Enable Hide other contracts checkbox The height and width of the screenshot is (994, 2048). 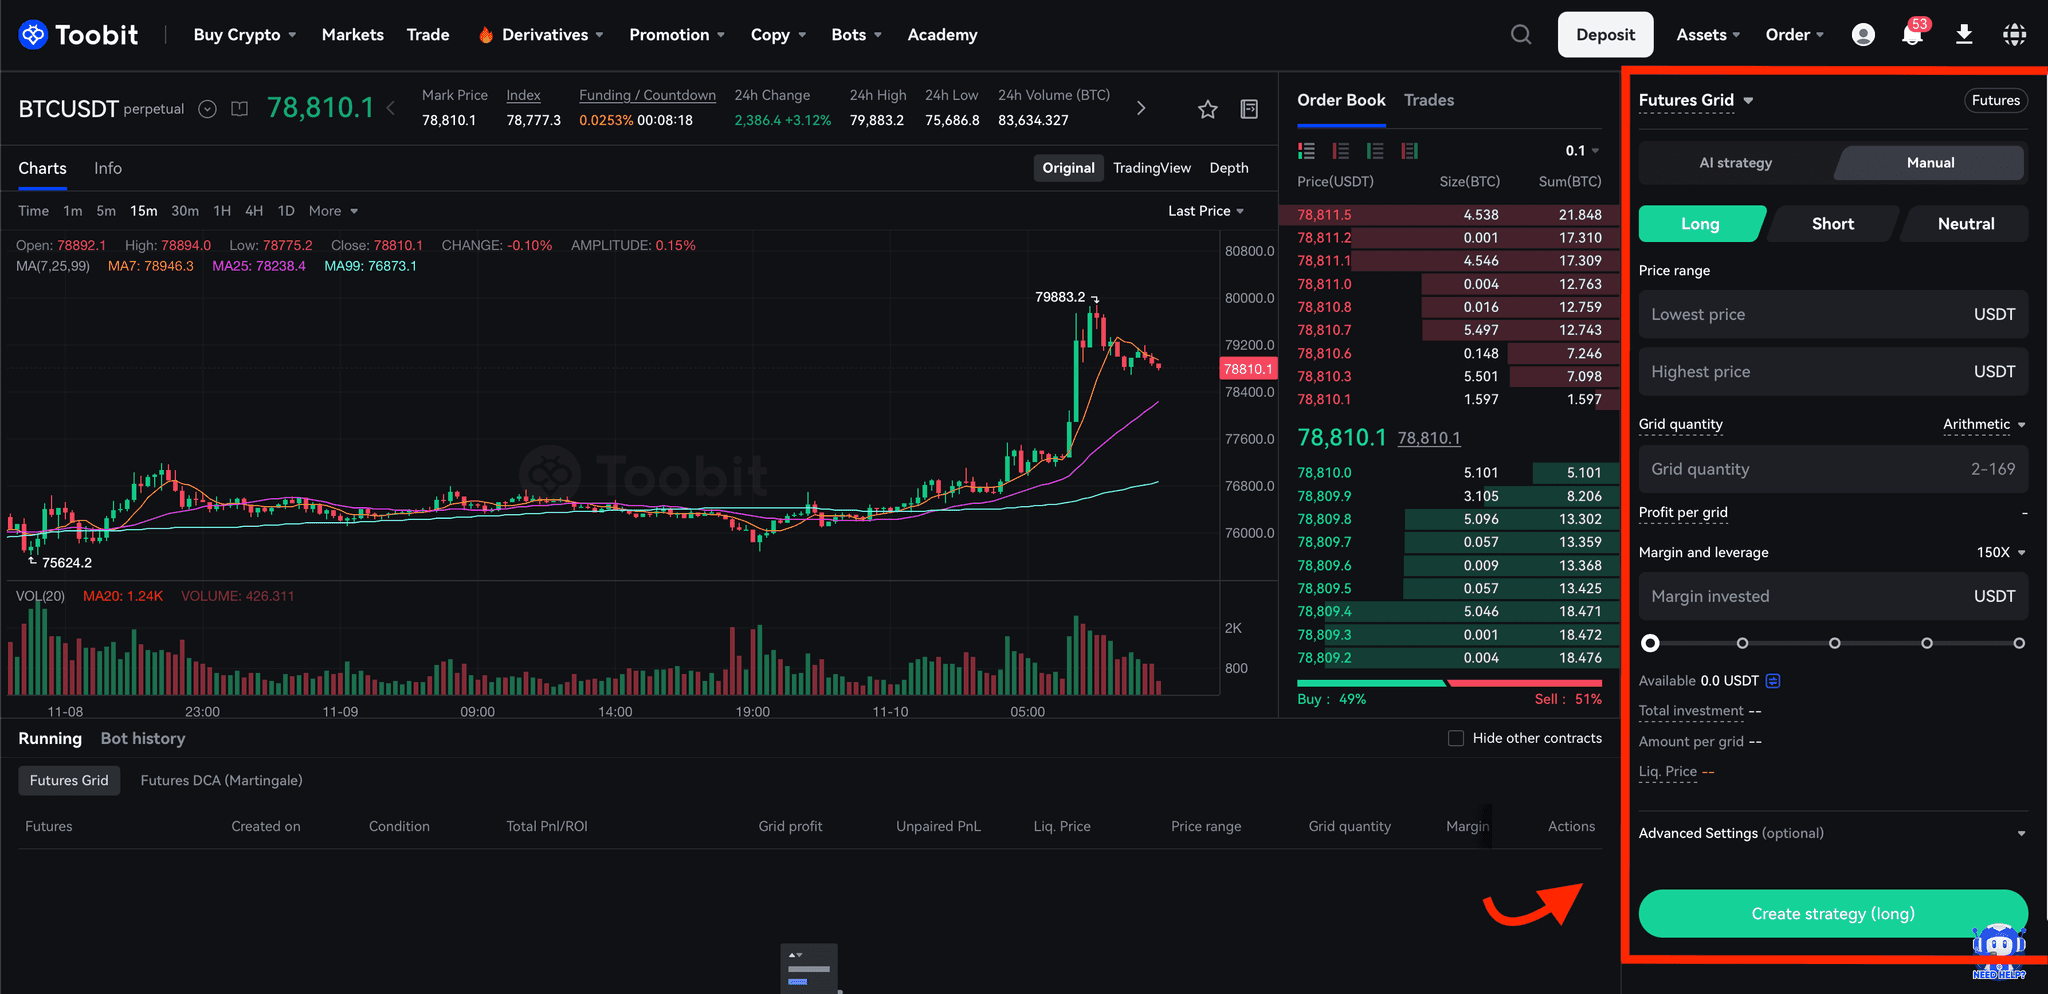coord(1456,738)
